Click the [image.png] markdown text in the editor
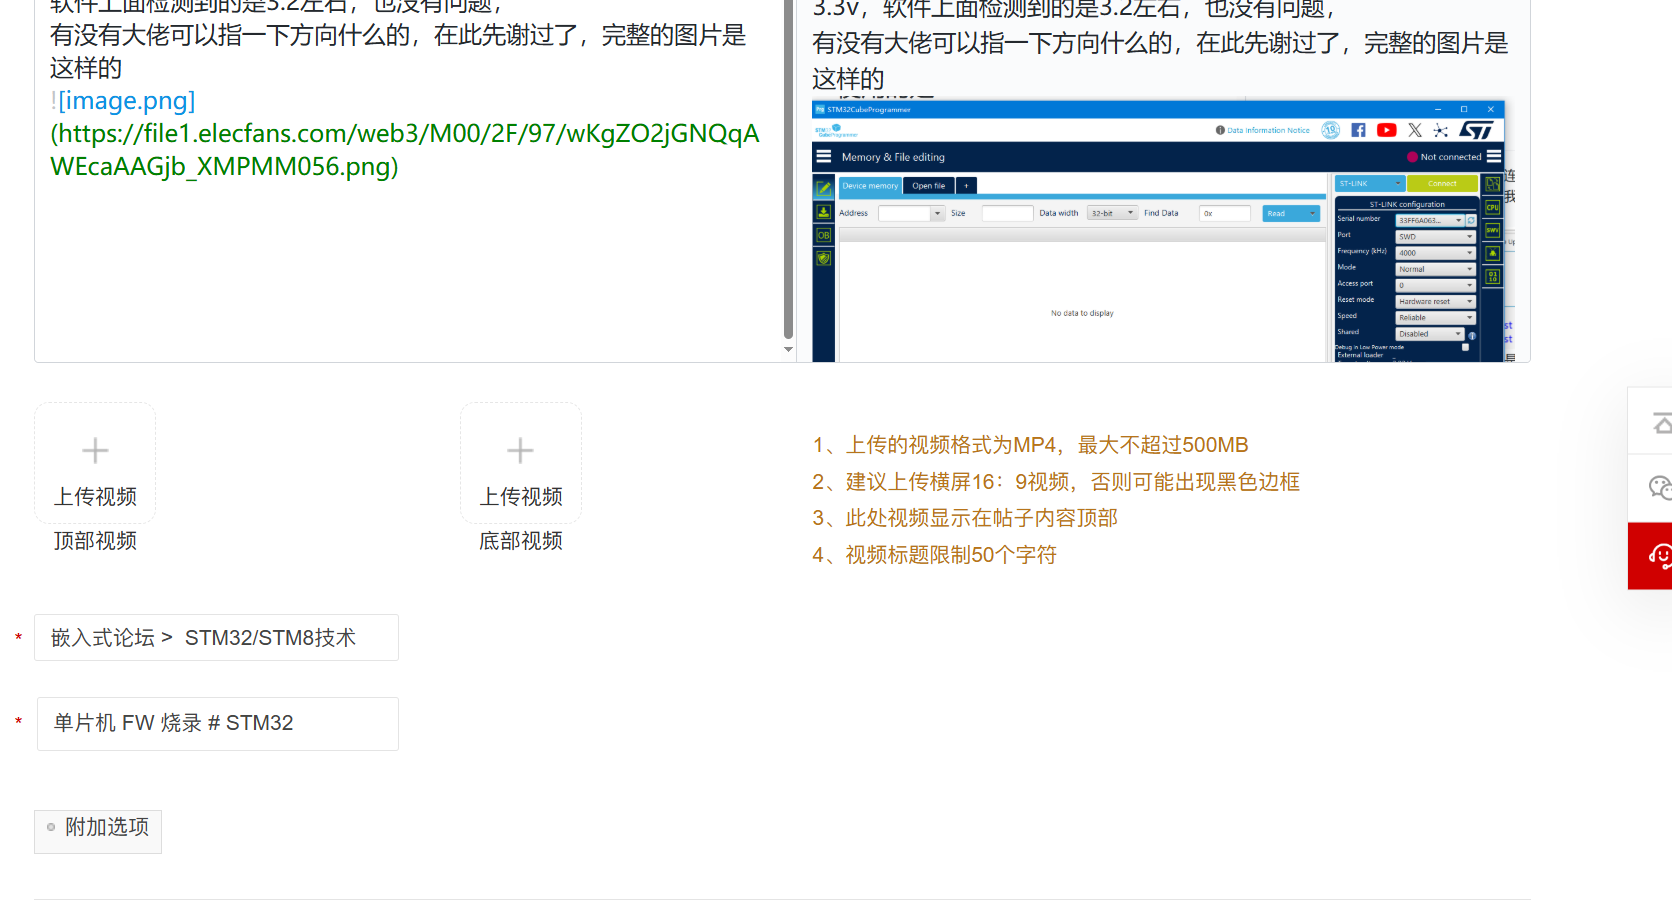Screen dimensions: 1672x904 pos(127,101)
